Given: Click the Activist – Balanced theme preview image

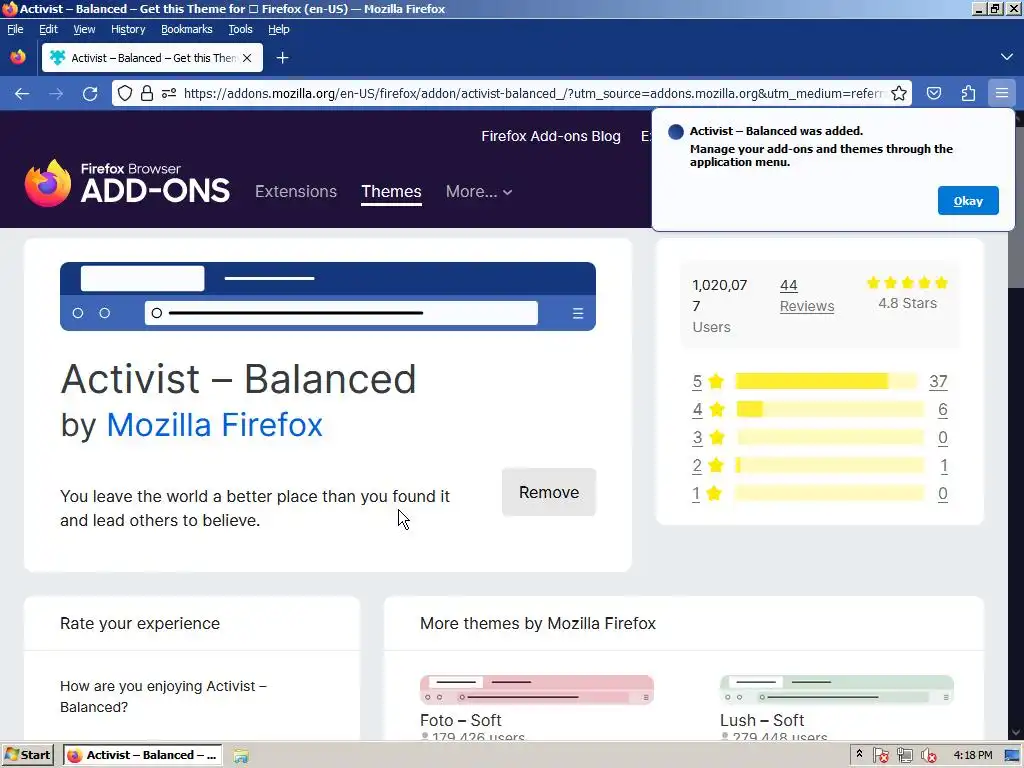Looking at the screenshot, I should [x=328, y=296].
